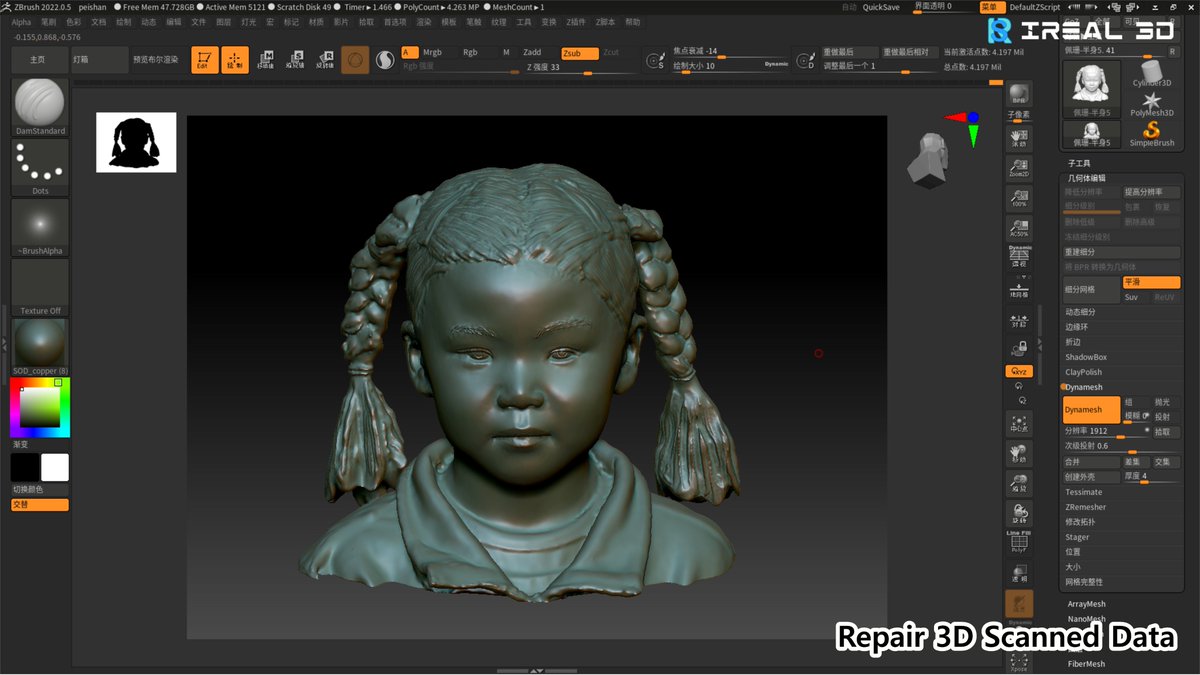Toggle the Dynamic perspective icon
The height and width of the screenshot is (675, 1200).
1019,256
